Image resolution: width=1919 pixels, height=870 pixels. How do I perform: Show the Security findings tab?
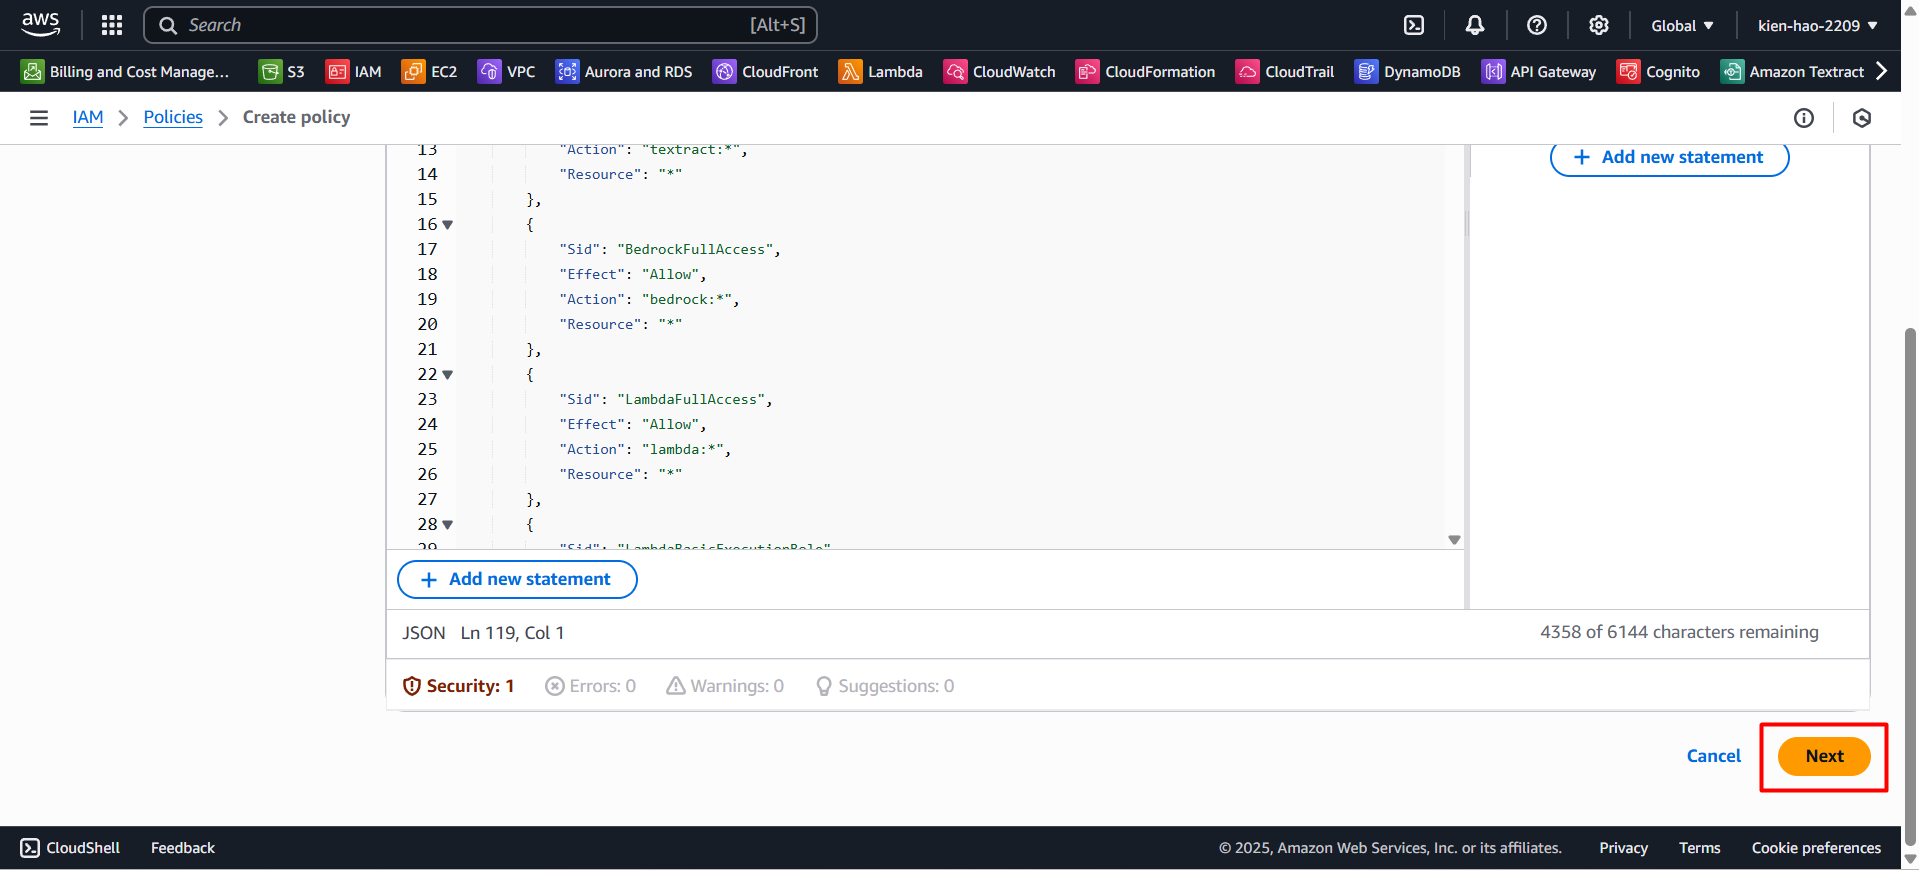(459, 686)
